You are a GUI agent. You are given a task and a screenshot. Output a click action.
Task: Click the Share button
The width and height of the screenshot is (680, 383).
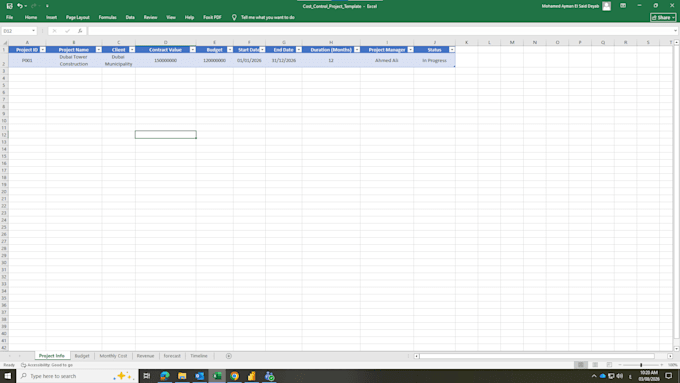coord(663,17)
